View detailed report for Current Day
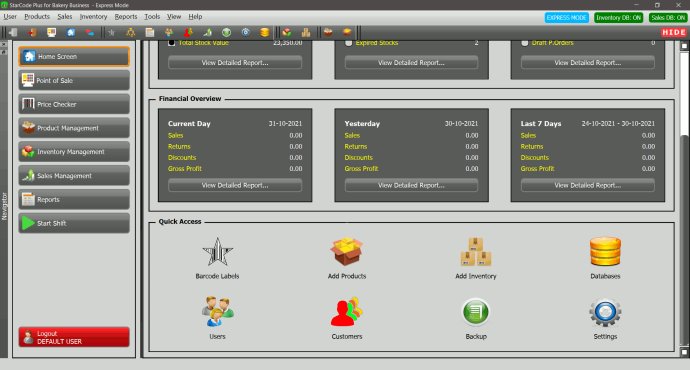Screen dimensions: 690x370 (x=235, y=186)
